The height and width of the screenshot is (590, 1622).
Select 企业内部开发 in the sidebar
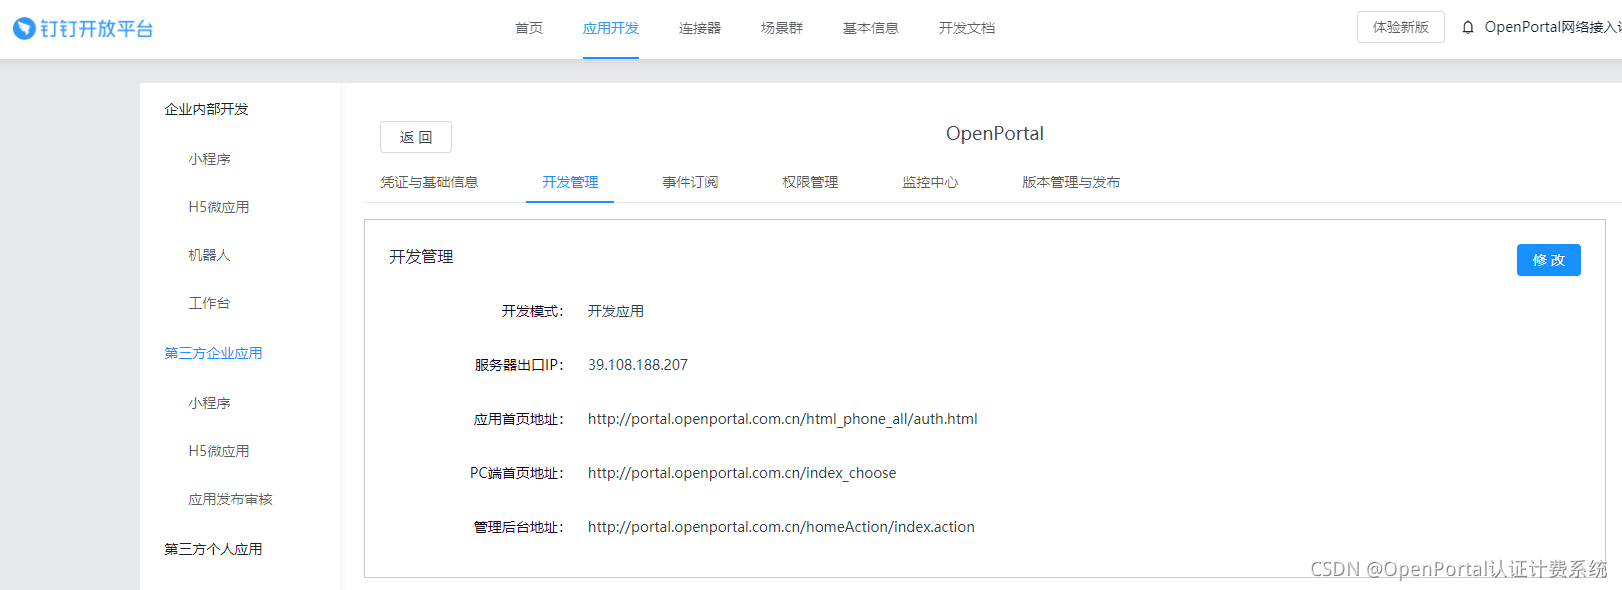click(x=206, y=109)
